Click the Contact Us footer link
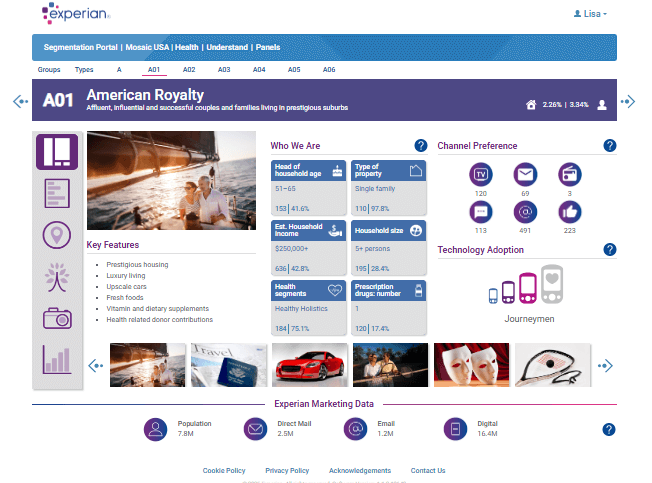Image resolution: width=652 pixels, height=483 pixels. tap(428, 470)
